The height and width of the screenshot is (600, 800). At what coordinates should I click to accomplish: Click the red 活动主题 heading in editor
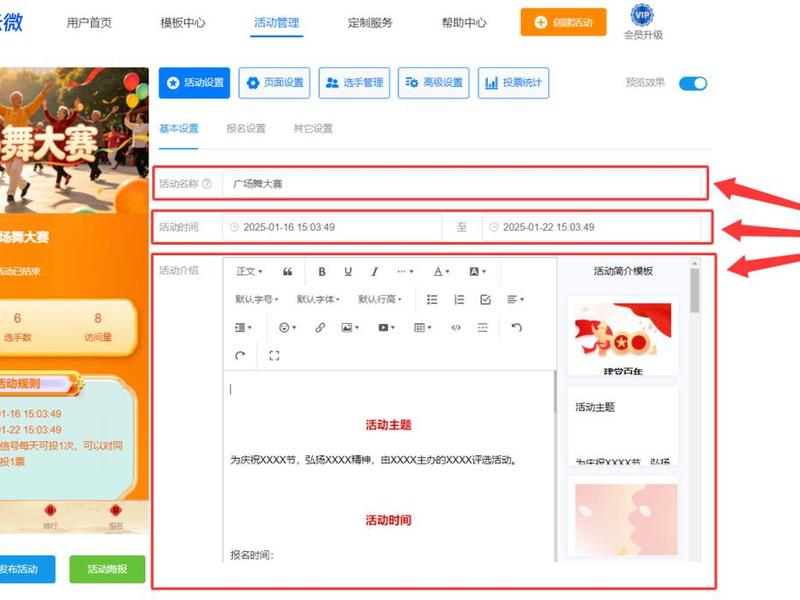tap(388, 425)
